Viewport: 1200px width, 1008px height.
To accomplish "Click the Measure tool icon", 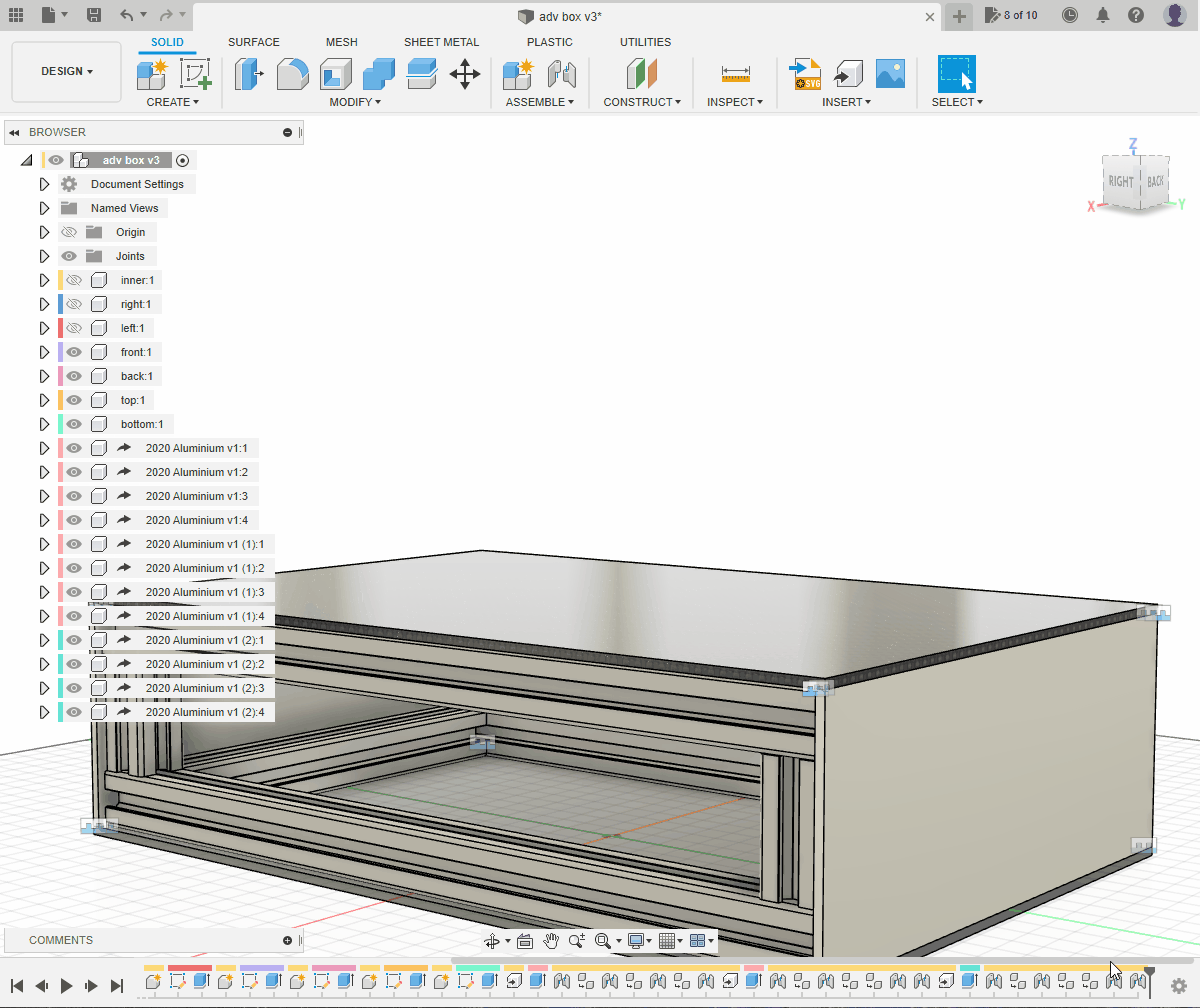I will click(735, 74).
